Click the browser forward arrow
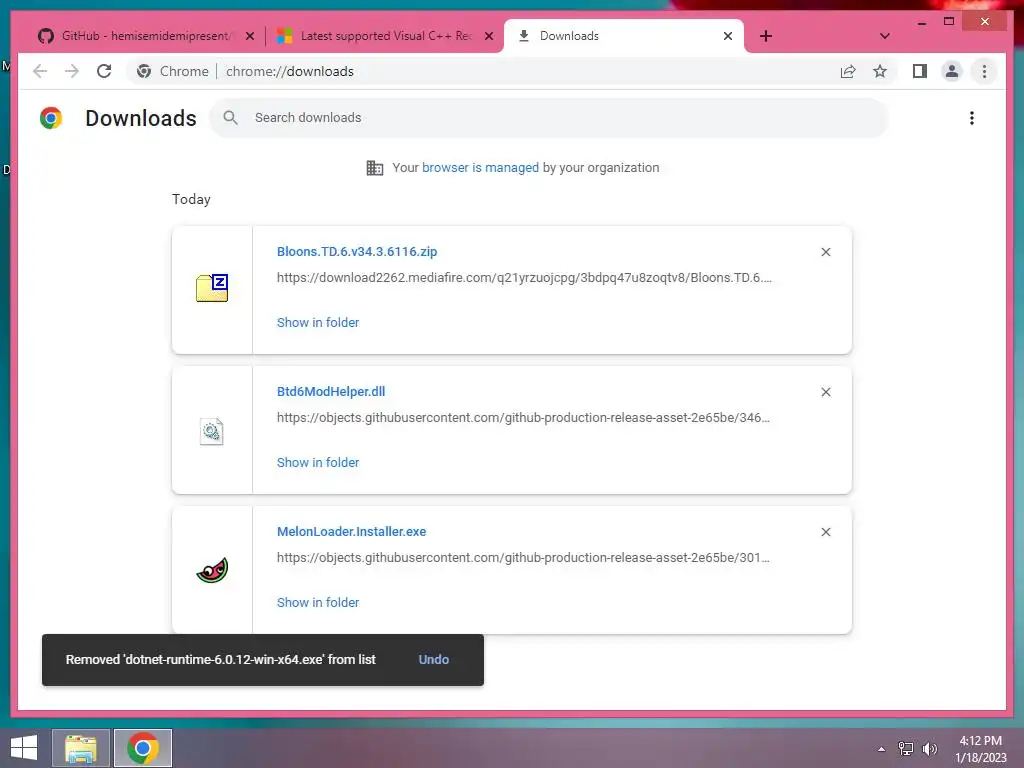Screen dimensions: 1024x768 pos(72,71)
